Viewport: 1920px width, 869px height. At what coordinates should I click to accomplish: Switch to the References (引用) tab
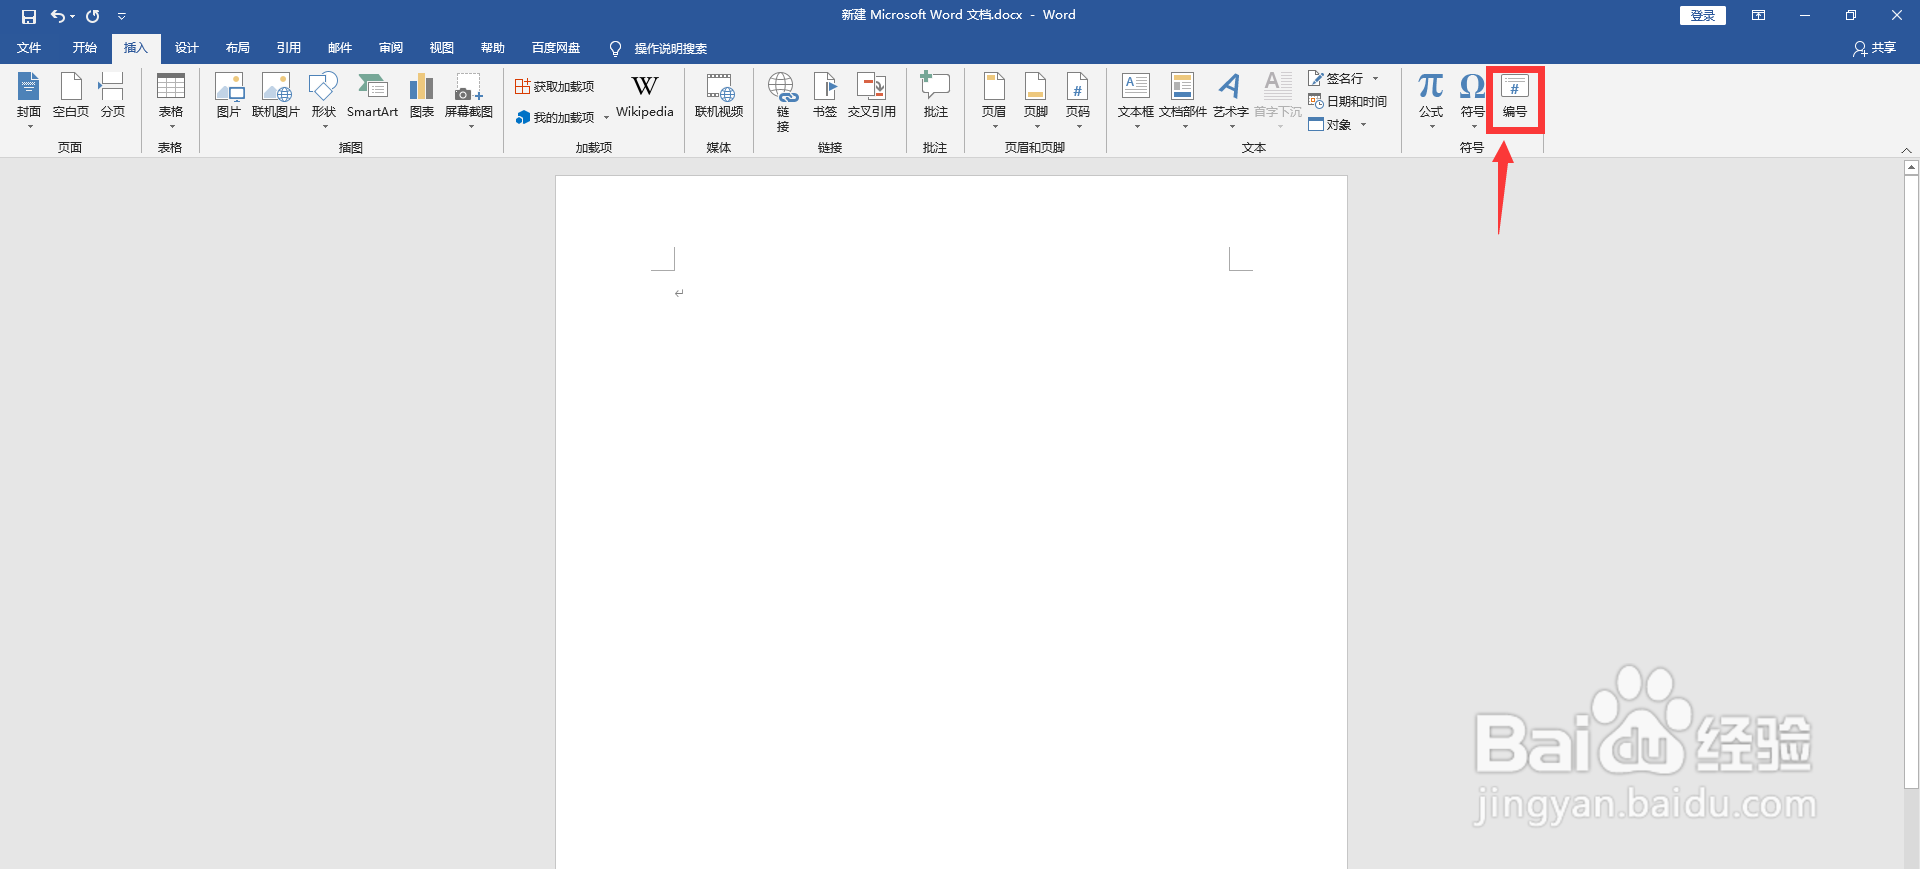point(289,48)
